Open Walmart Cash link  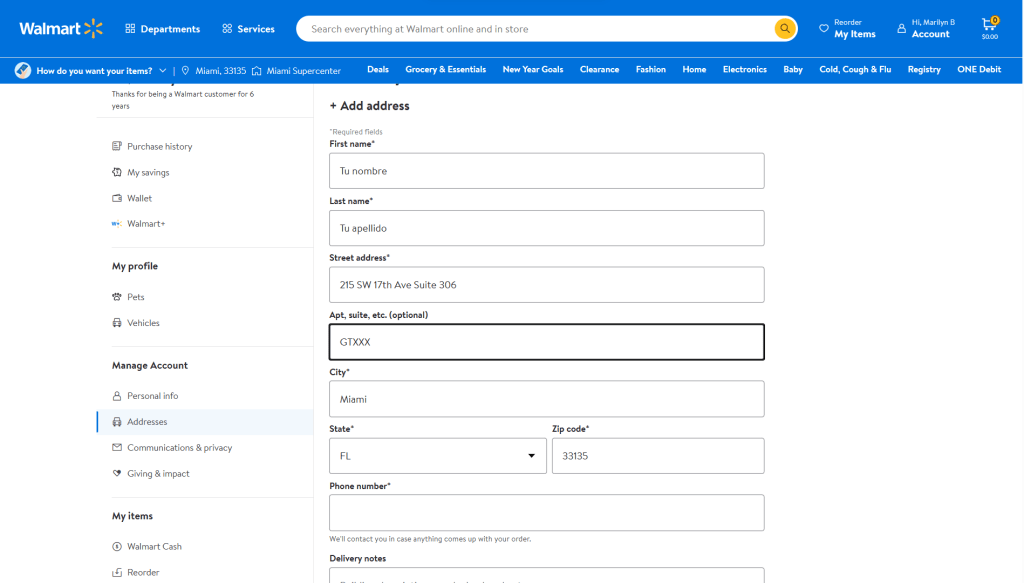pyautogui.click(x=154, y=546)
